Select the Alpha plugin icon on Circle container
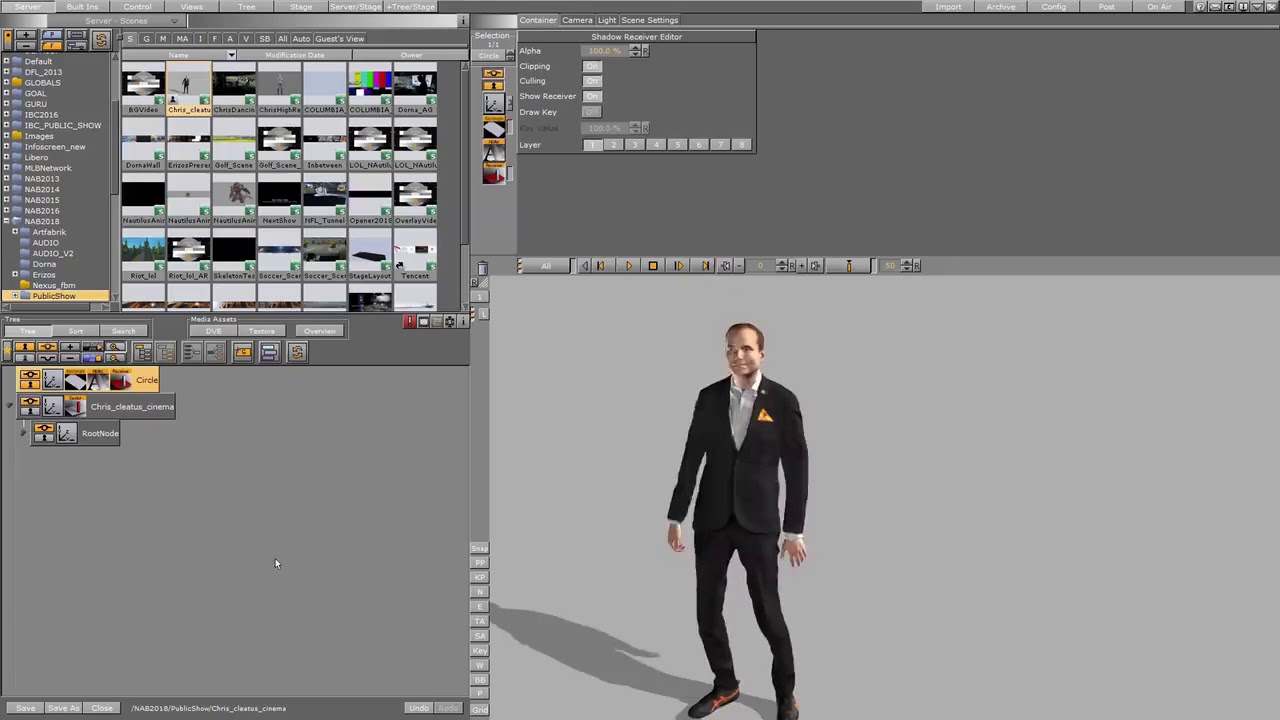Image resolution: width=1280 pixels, height=720 pixels. coord(98,380)
